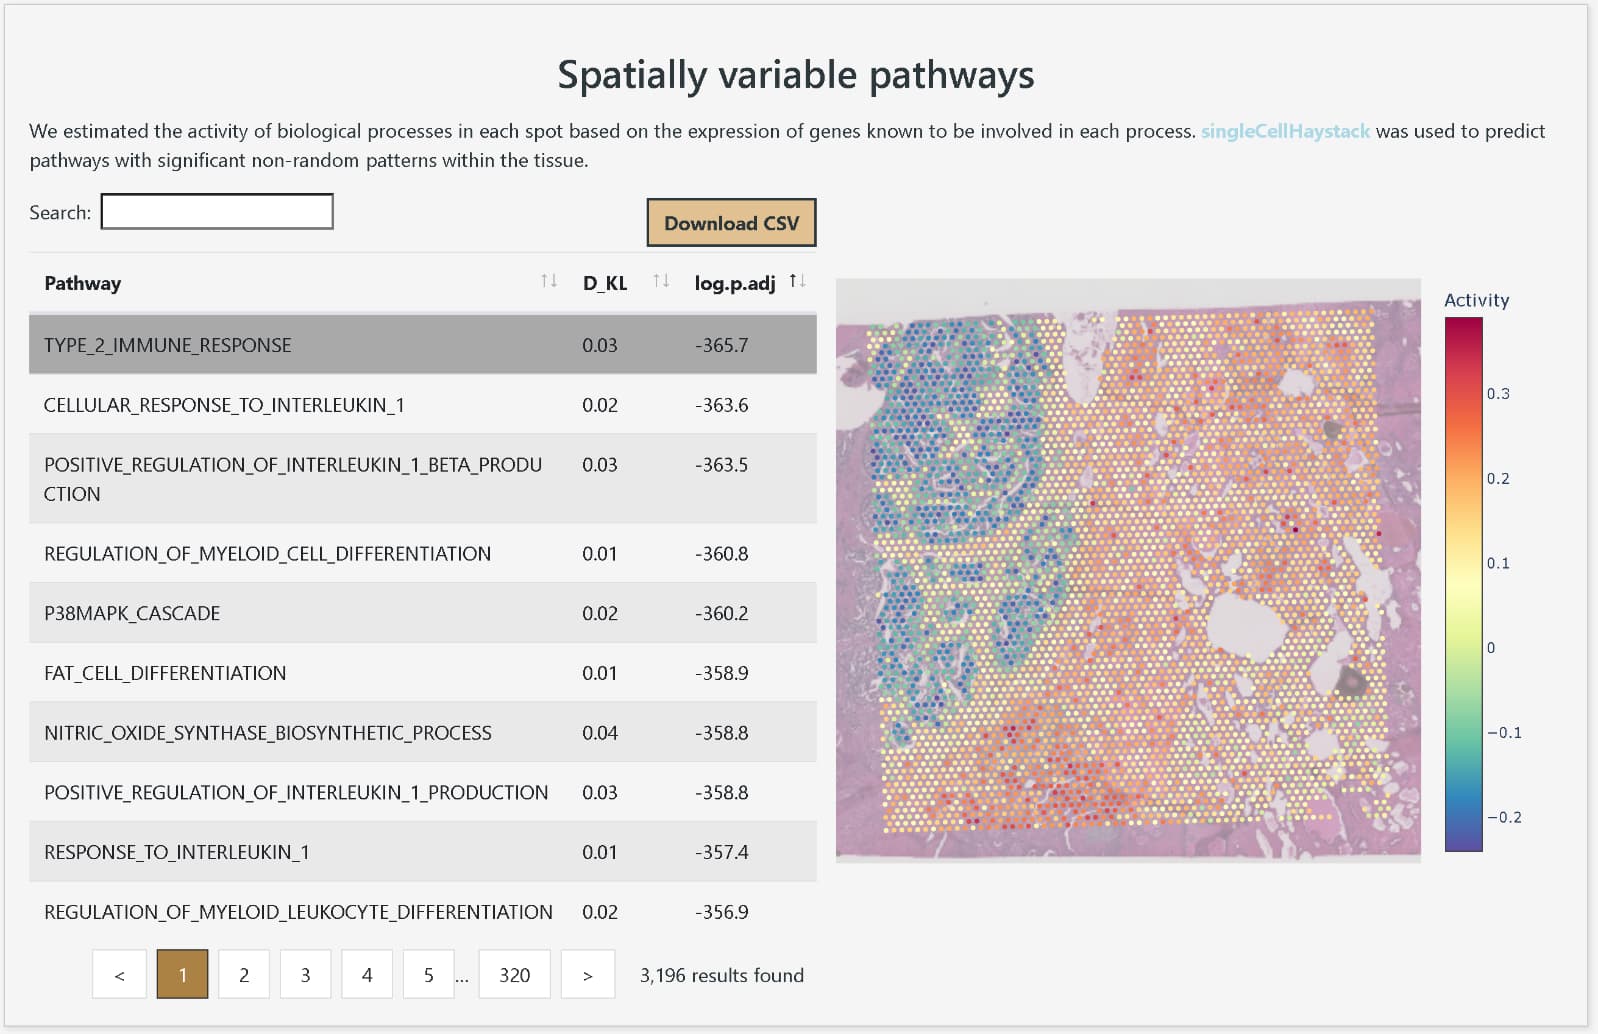Sort table by D_KL column arrows
The width and height of the screenshot is (1598, 1034).
(x=660, y=282)
